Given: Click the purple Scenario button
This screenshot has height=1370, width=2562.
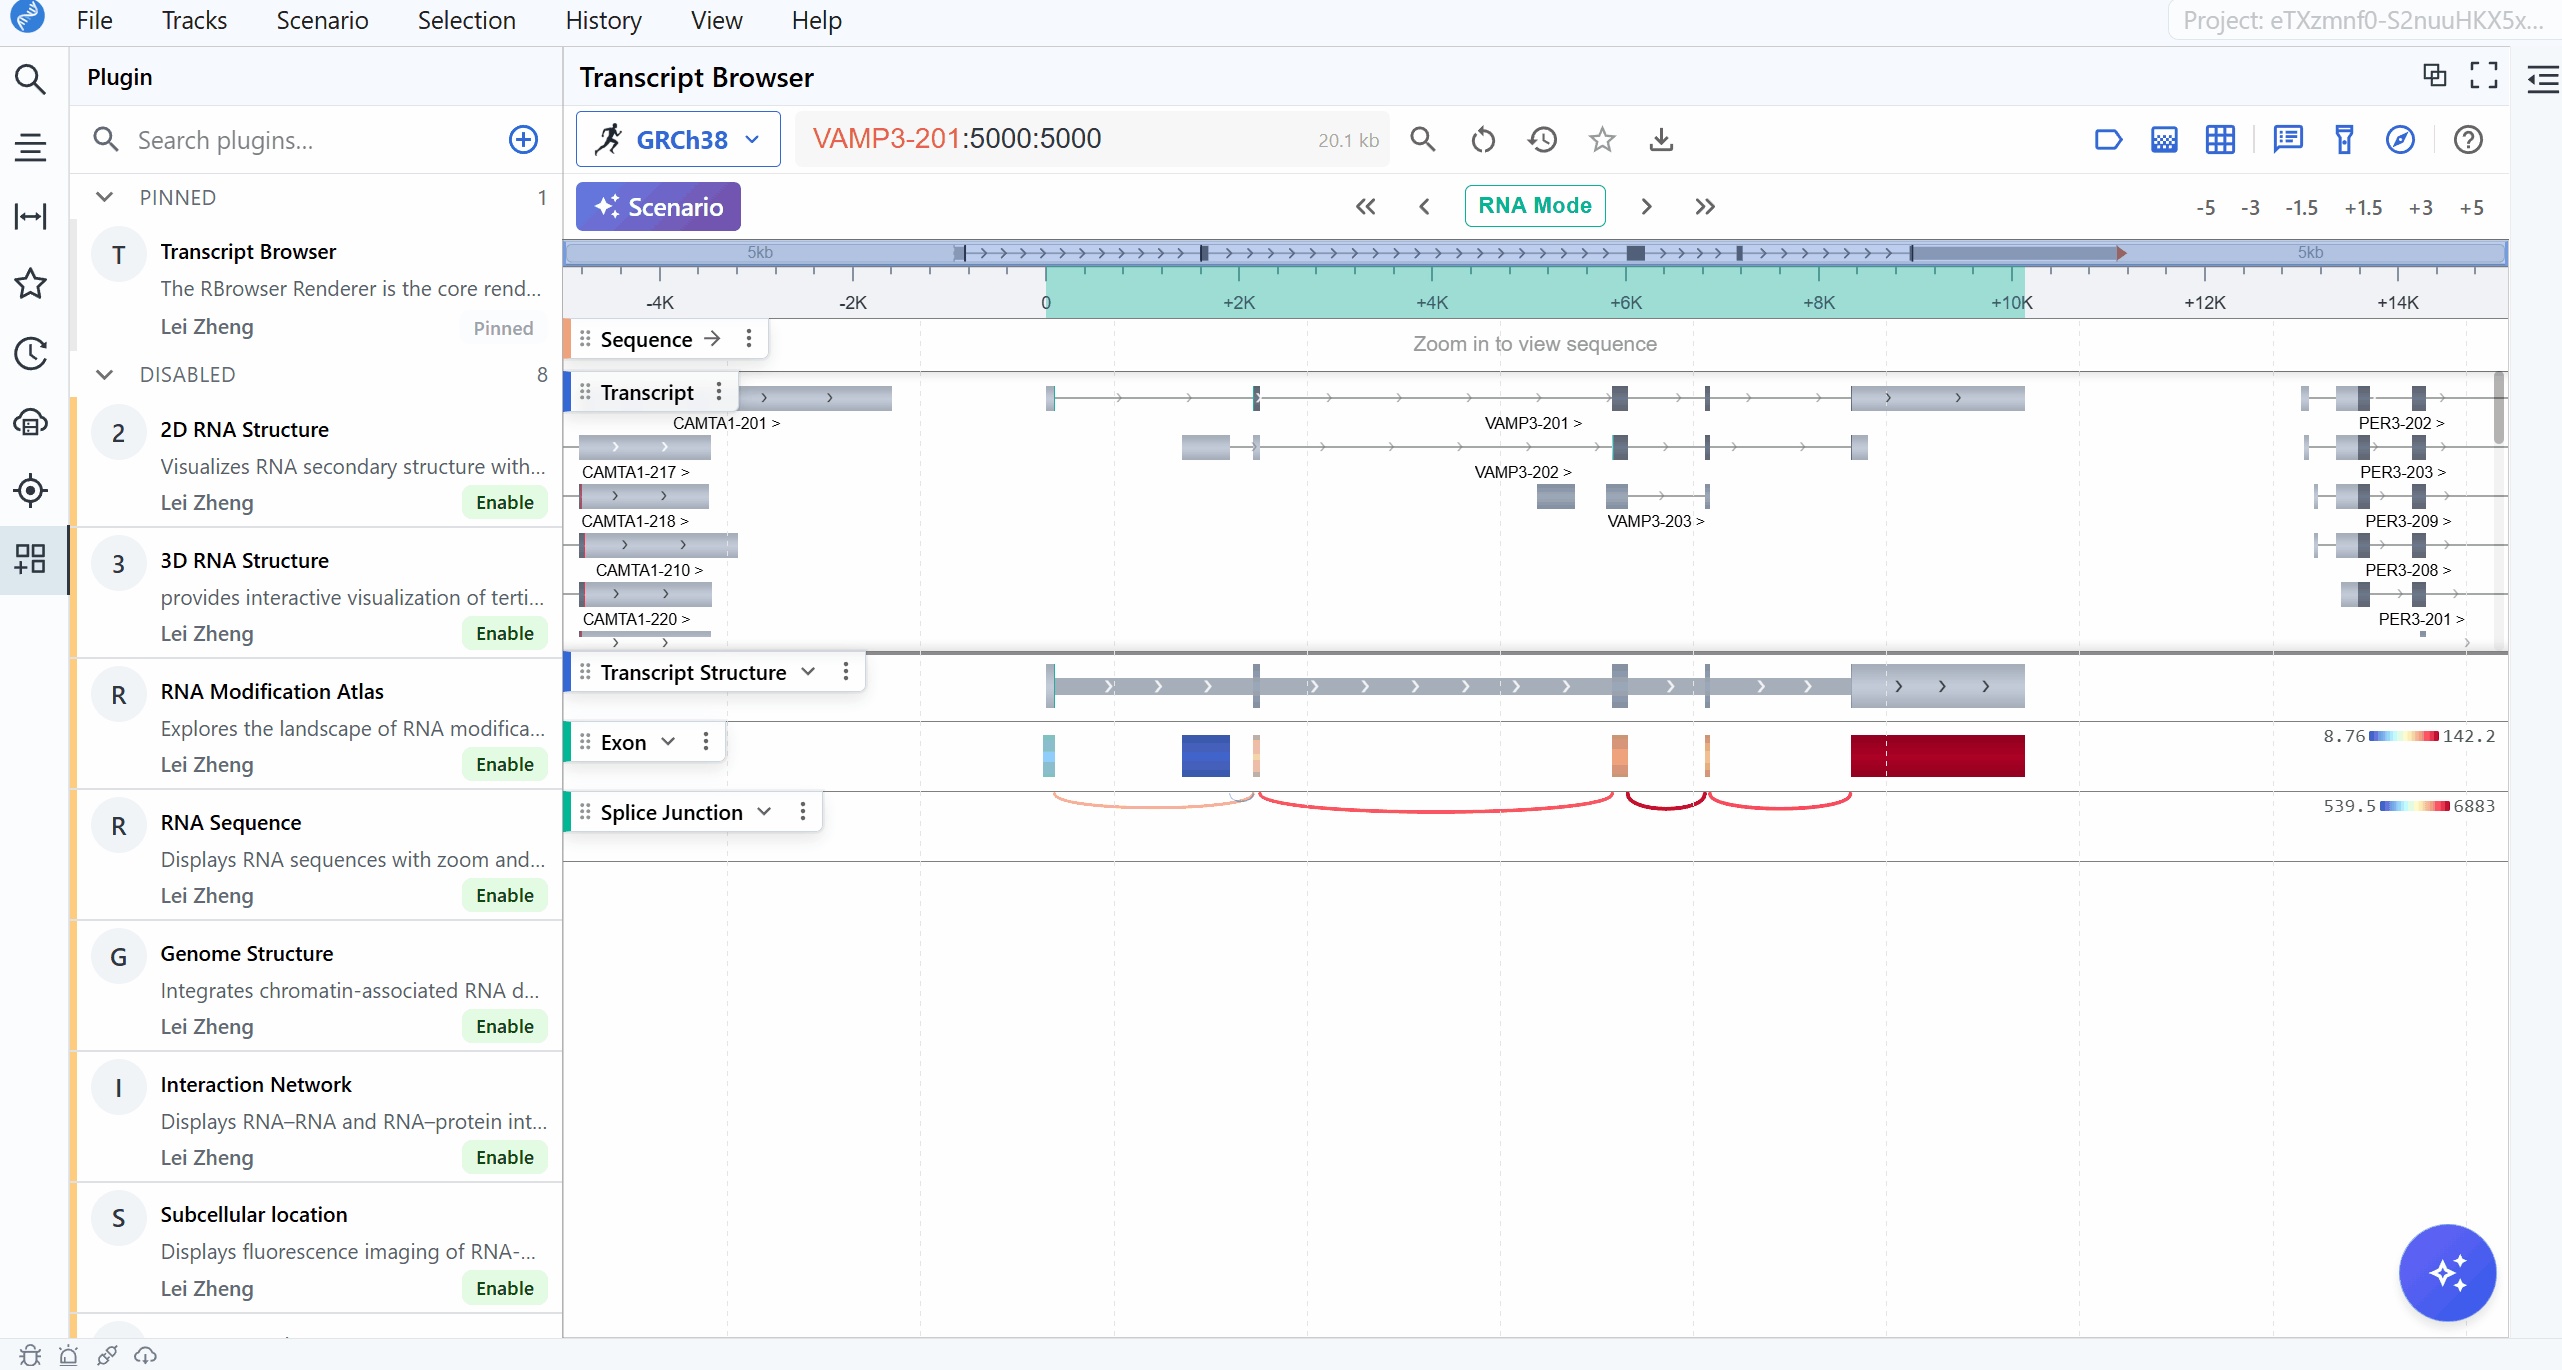Looking at the screenshot, I should [658, 207].
